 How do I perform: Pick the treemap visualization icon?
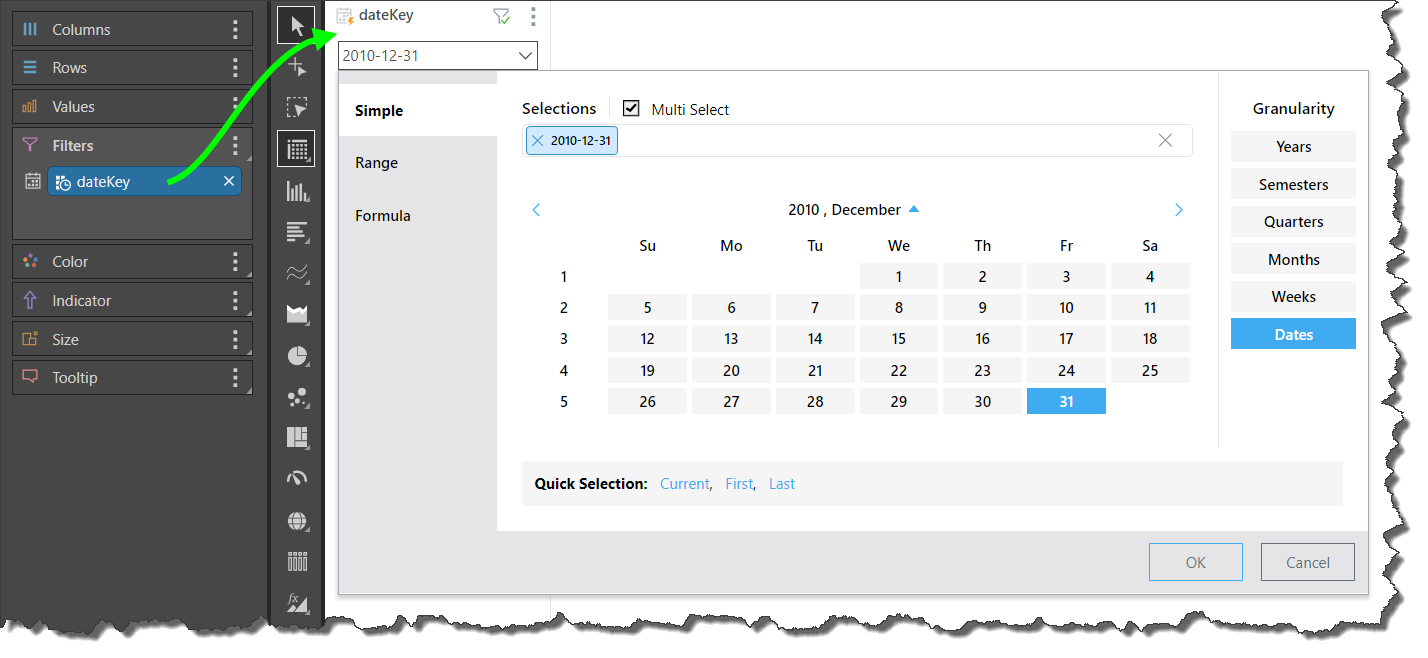297,437
